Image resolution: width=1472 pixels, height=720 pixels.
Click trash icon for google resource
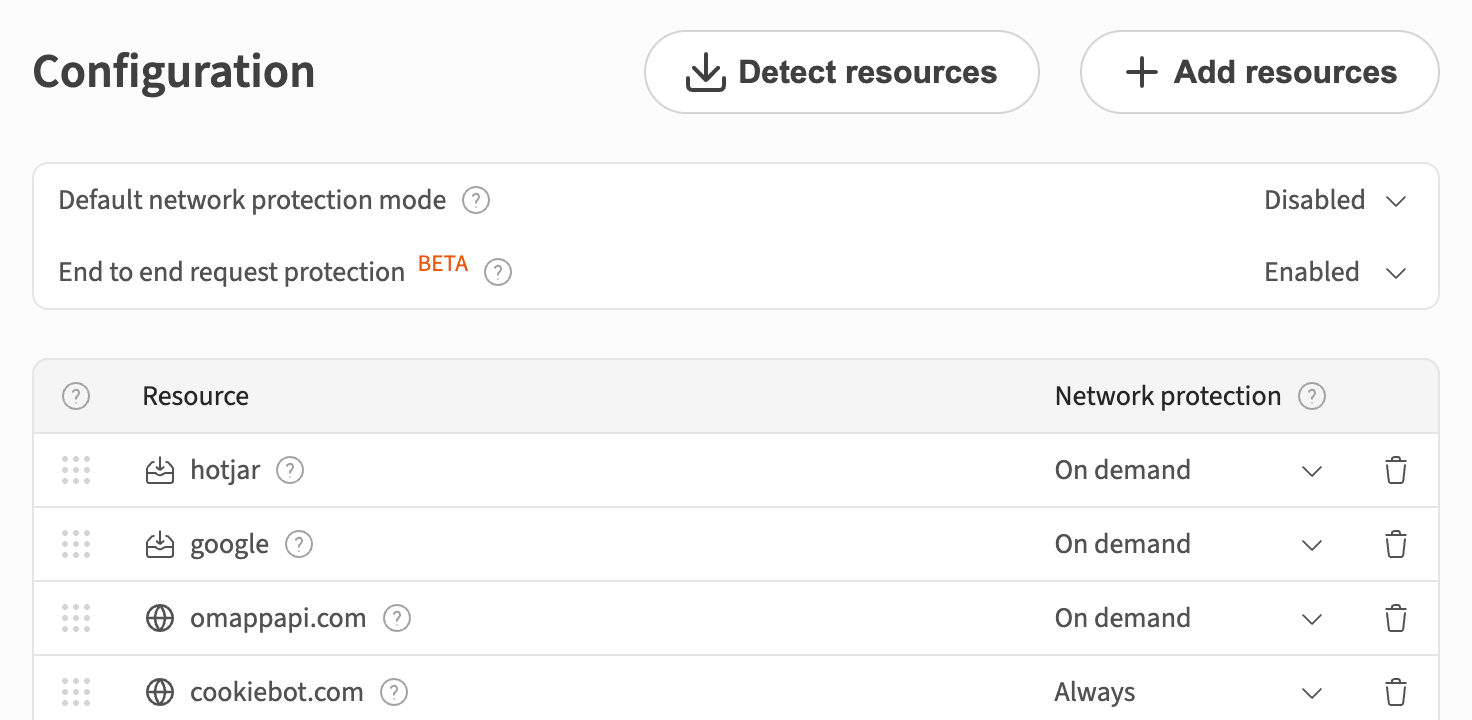pyautogui.click(x=1396, y=544)
